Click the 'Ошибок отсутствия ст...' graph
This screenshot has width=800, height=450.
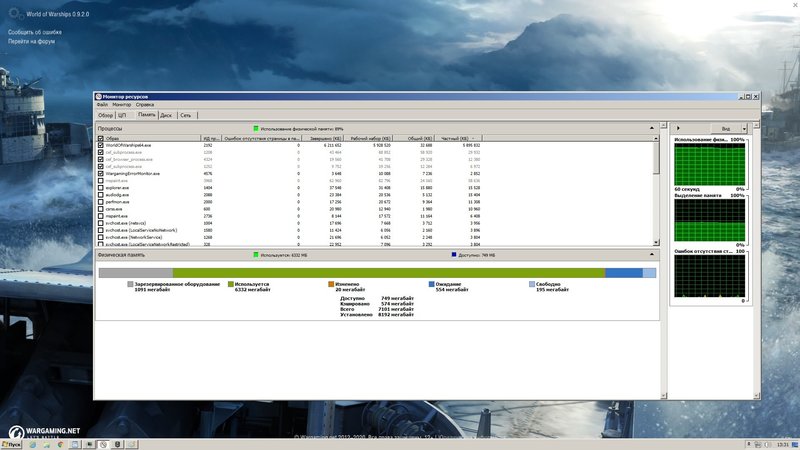pos(709,276)
